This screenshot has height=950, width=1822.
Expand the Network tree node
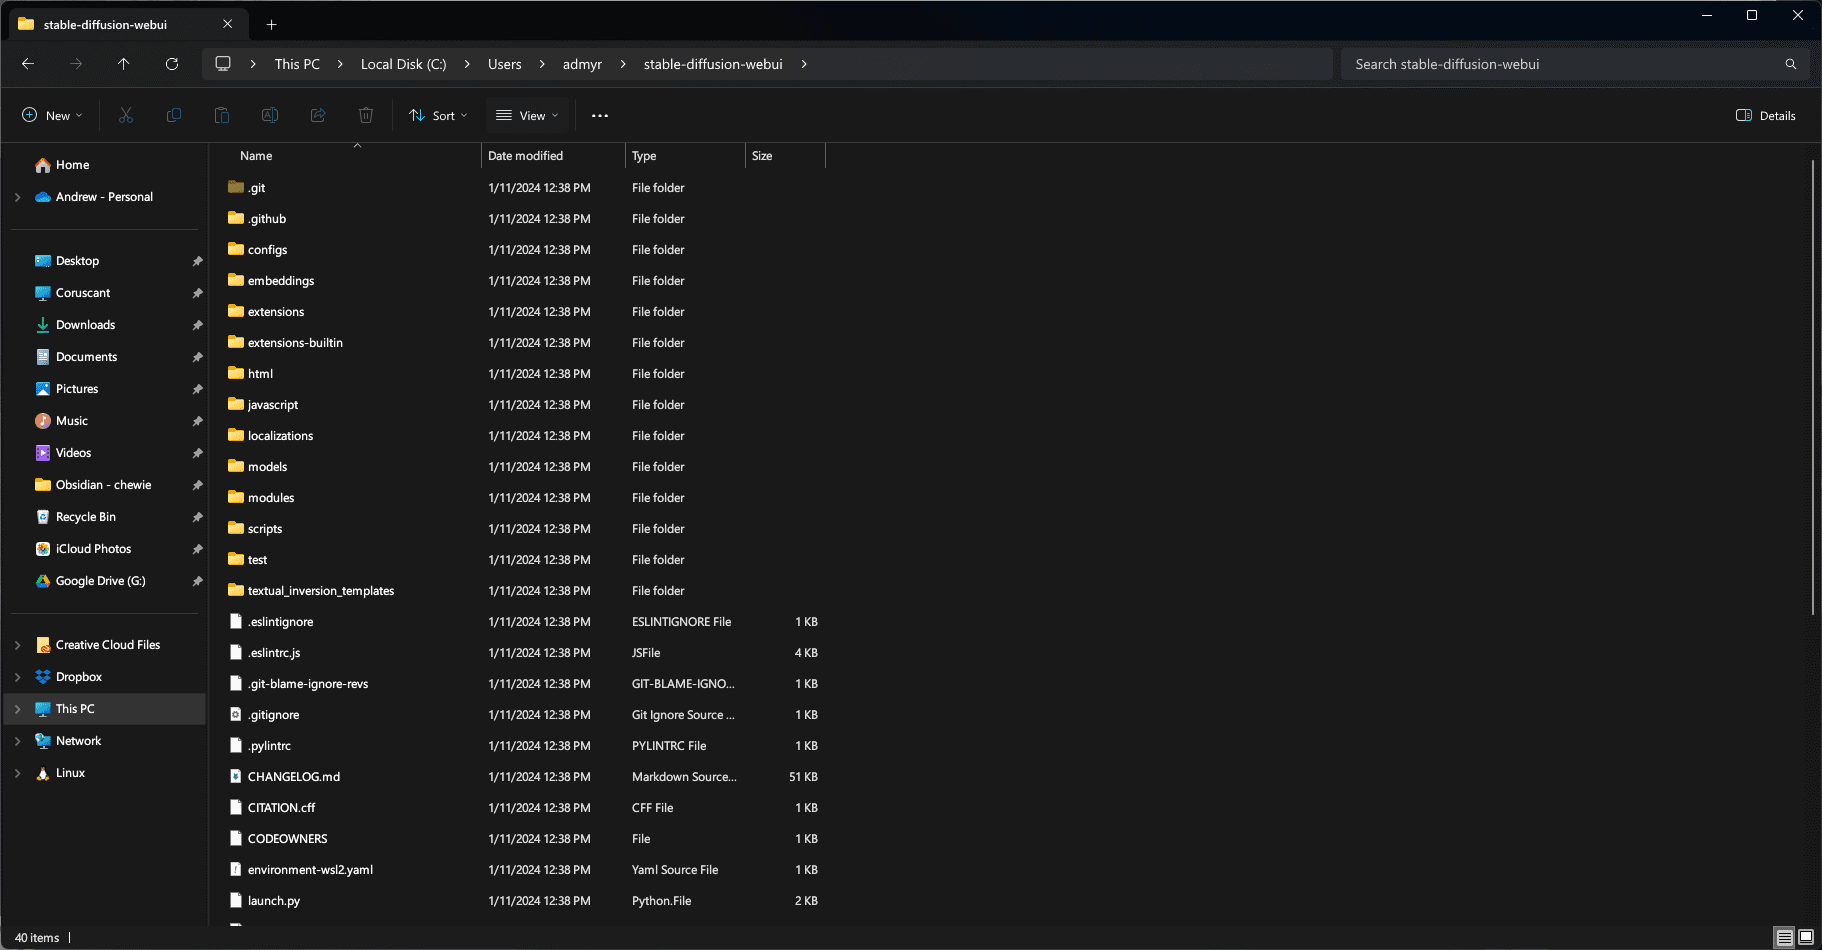18,741
